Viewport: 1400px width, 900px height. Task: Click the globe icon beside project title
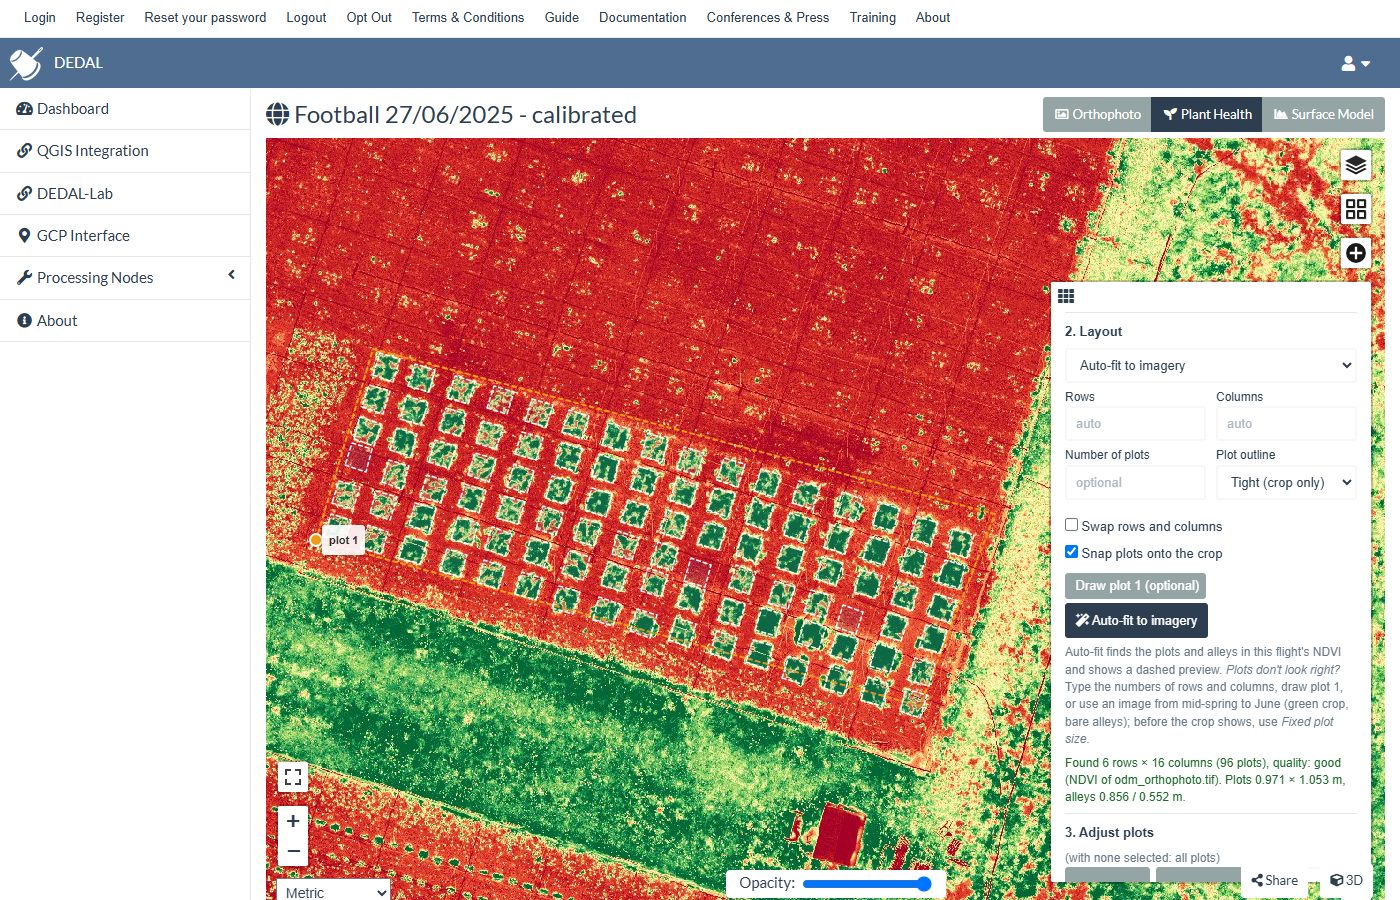click(x=277, y=114)
